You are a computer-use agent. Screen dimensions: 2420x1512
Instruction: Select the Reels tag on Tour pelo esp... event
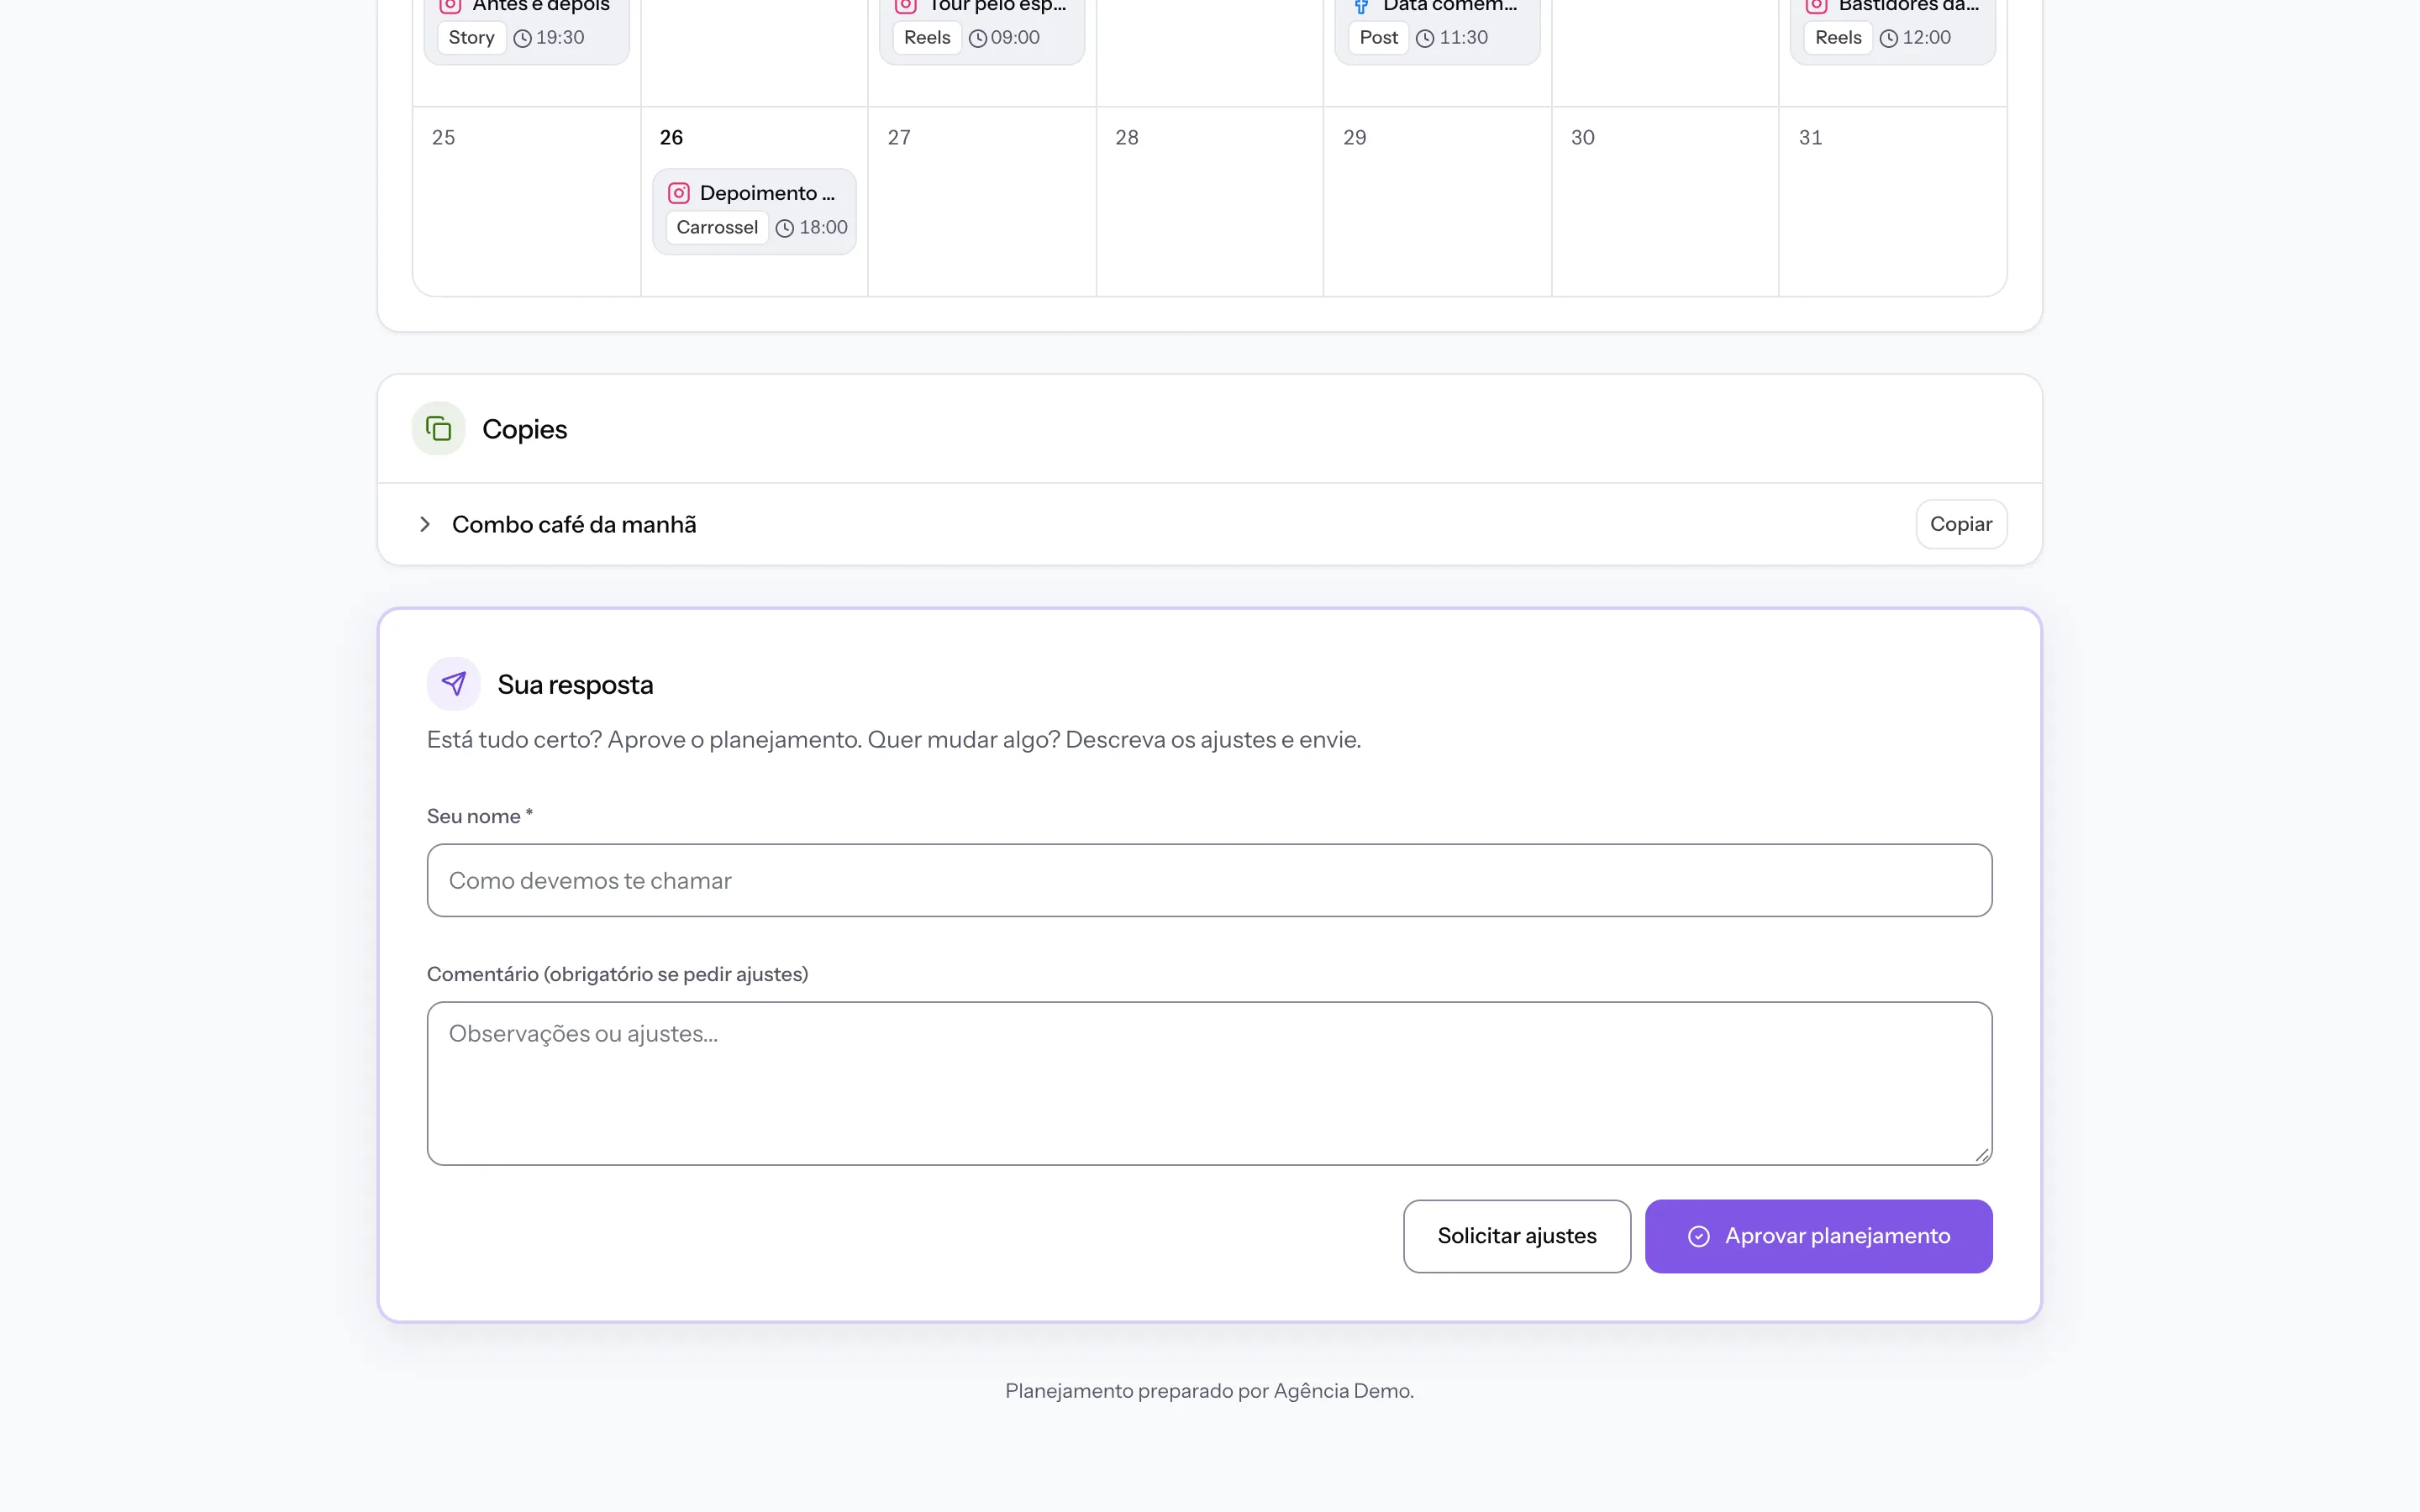point(927,37)
